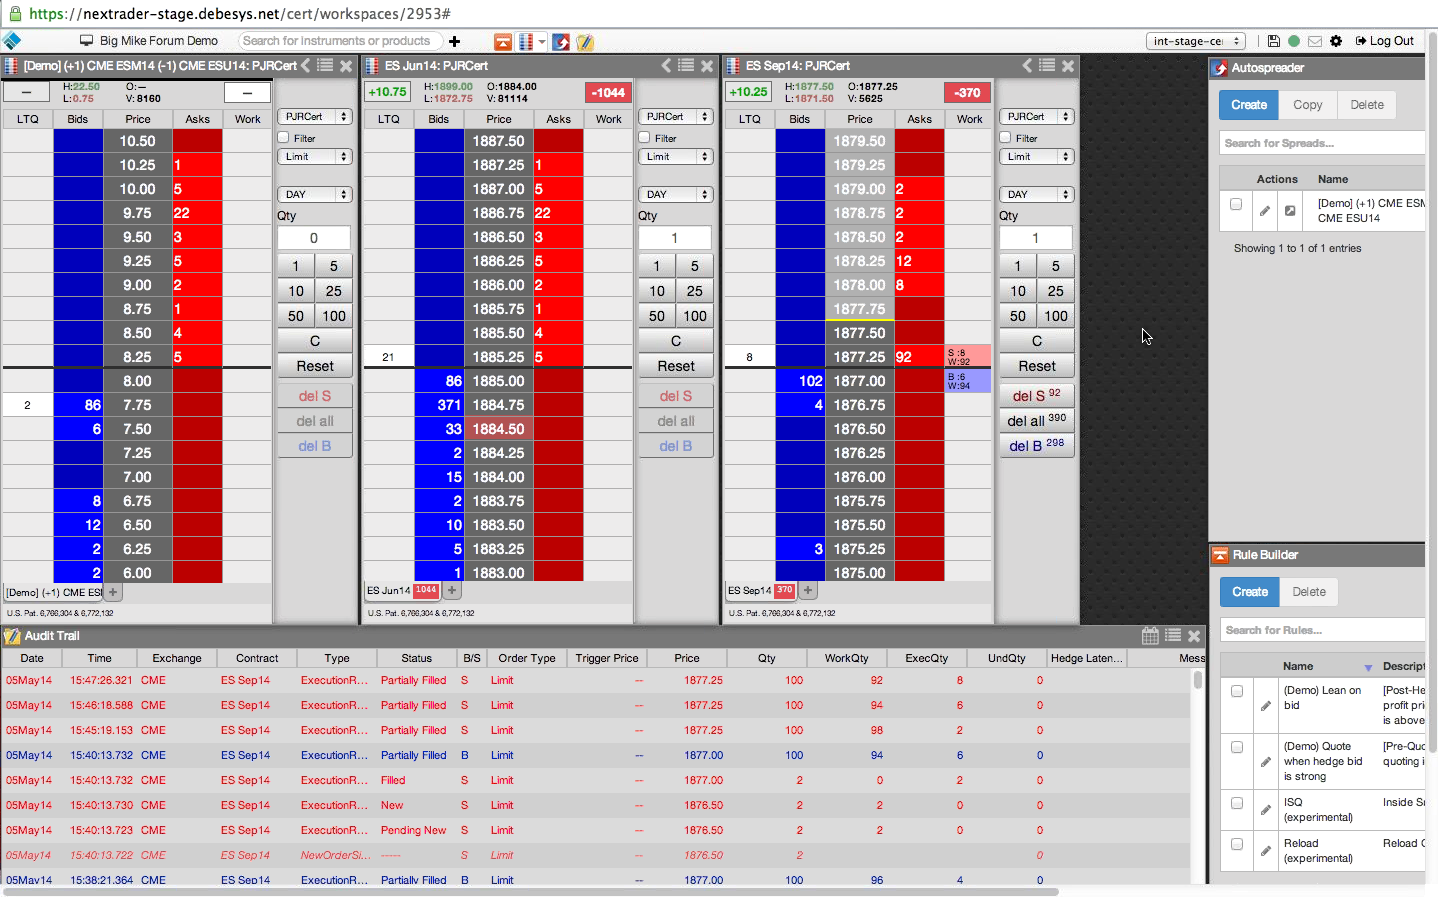Click Create in the Autospreader panel

[x=1249, y=105]
